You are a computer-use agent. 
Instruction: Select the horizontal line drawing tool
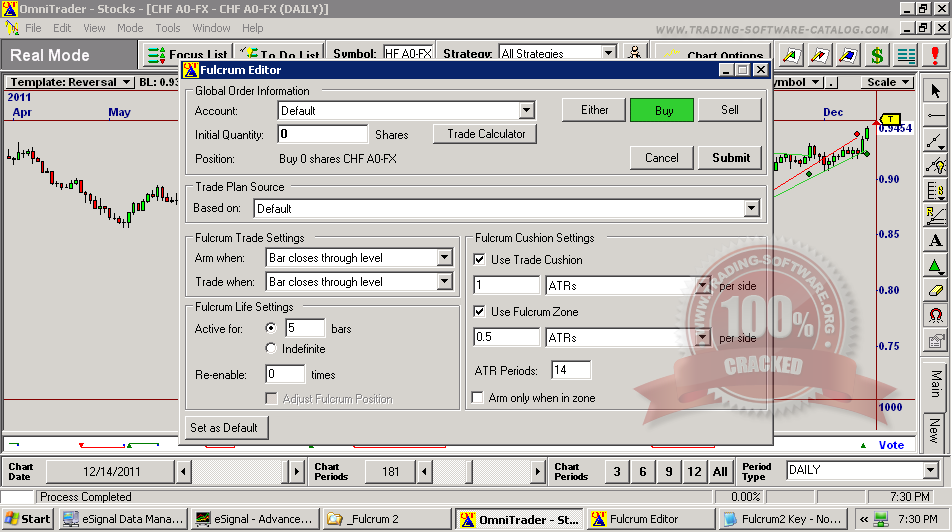pos(935,116)
